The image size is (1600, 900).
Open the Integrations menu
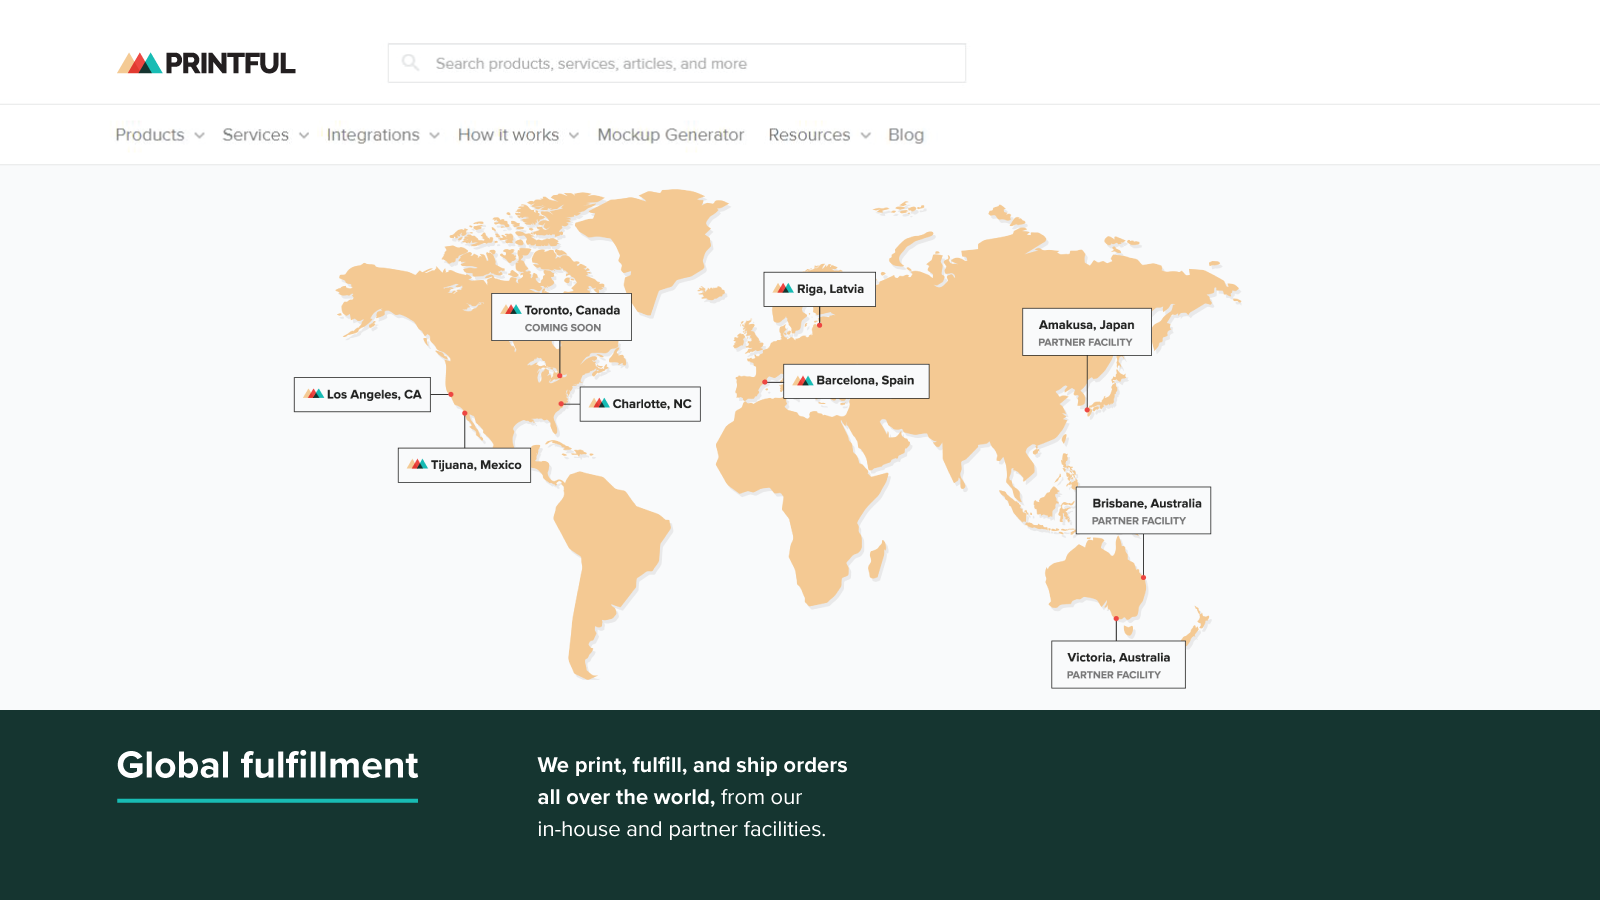[373, 135]
